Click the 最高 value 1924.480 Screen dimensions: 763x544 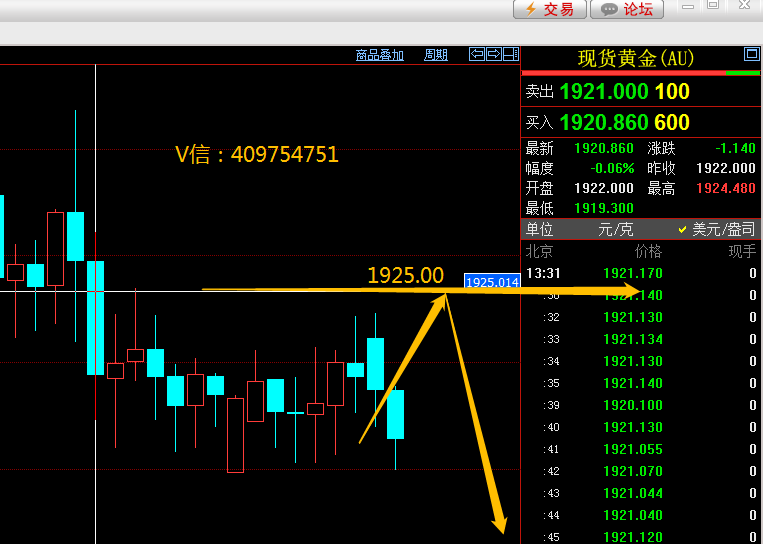click(x=726, y=188)
